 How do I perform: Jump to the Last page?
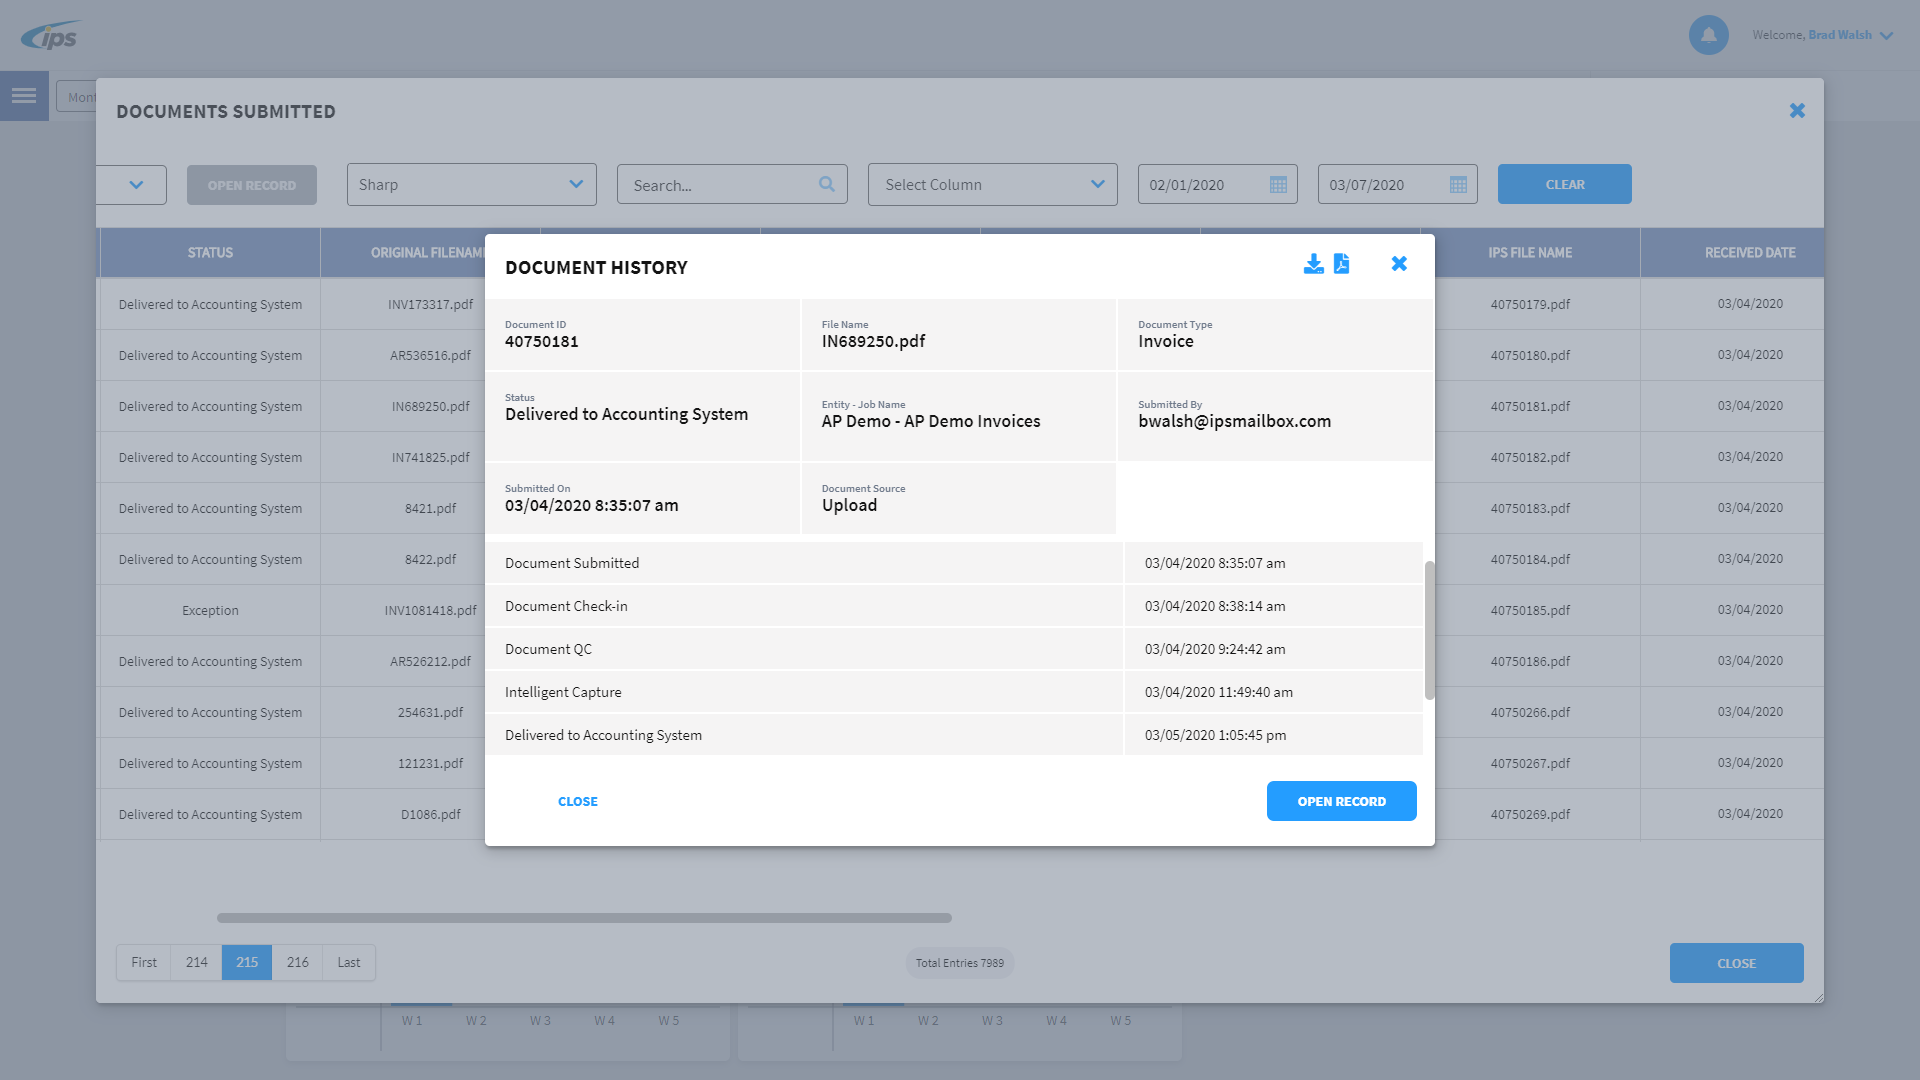point(348,962)
